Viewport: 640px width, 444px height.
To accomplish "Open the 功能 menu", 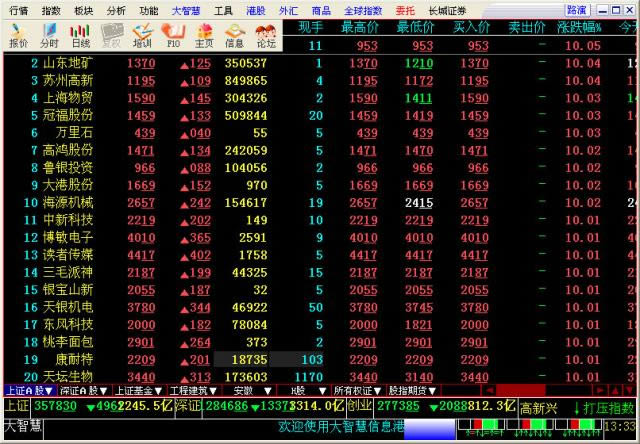I will pos(149,11).
